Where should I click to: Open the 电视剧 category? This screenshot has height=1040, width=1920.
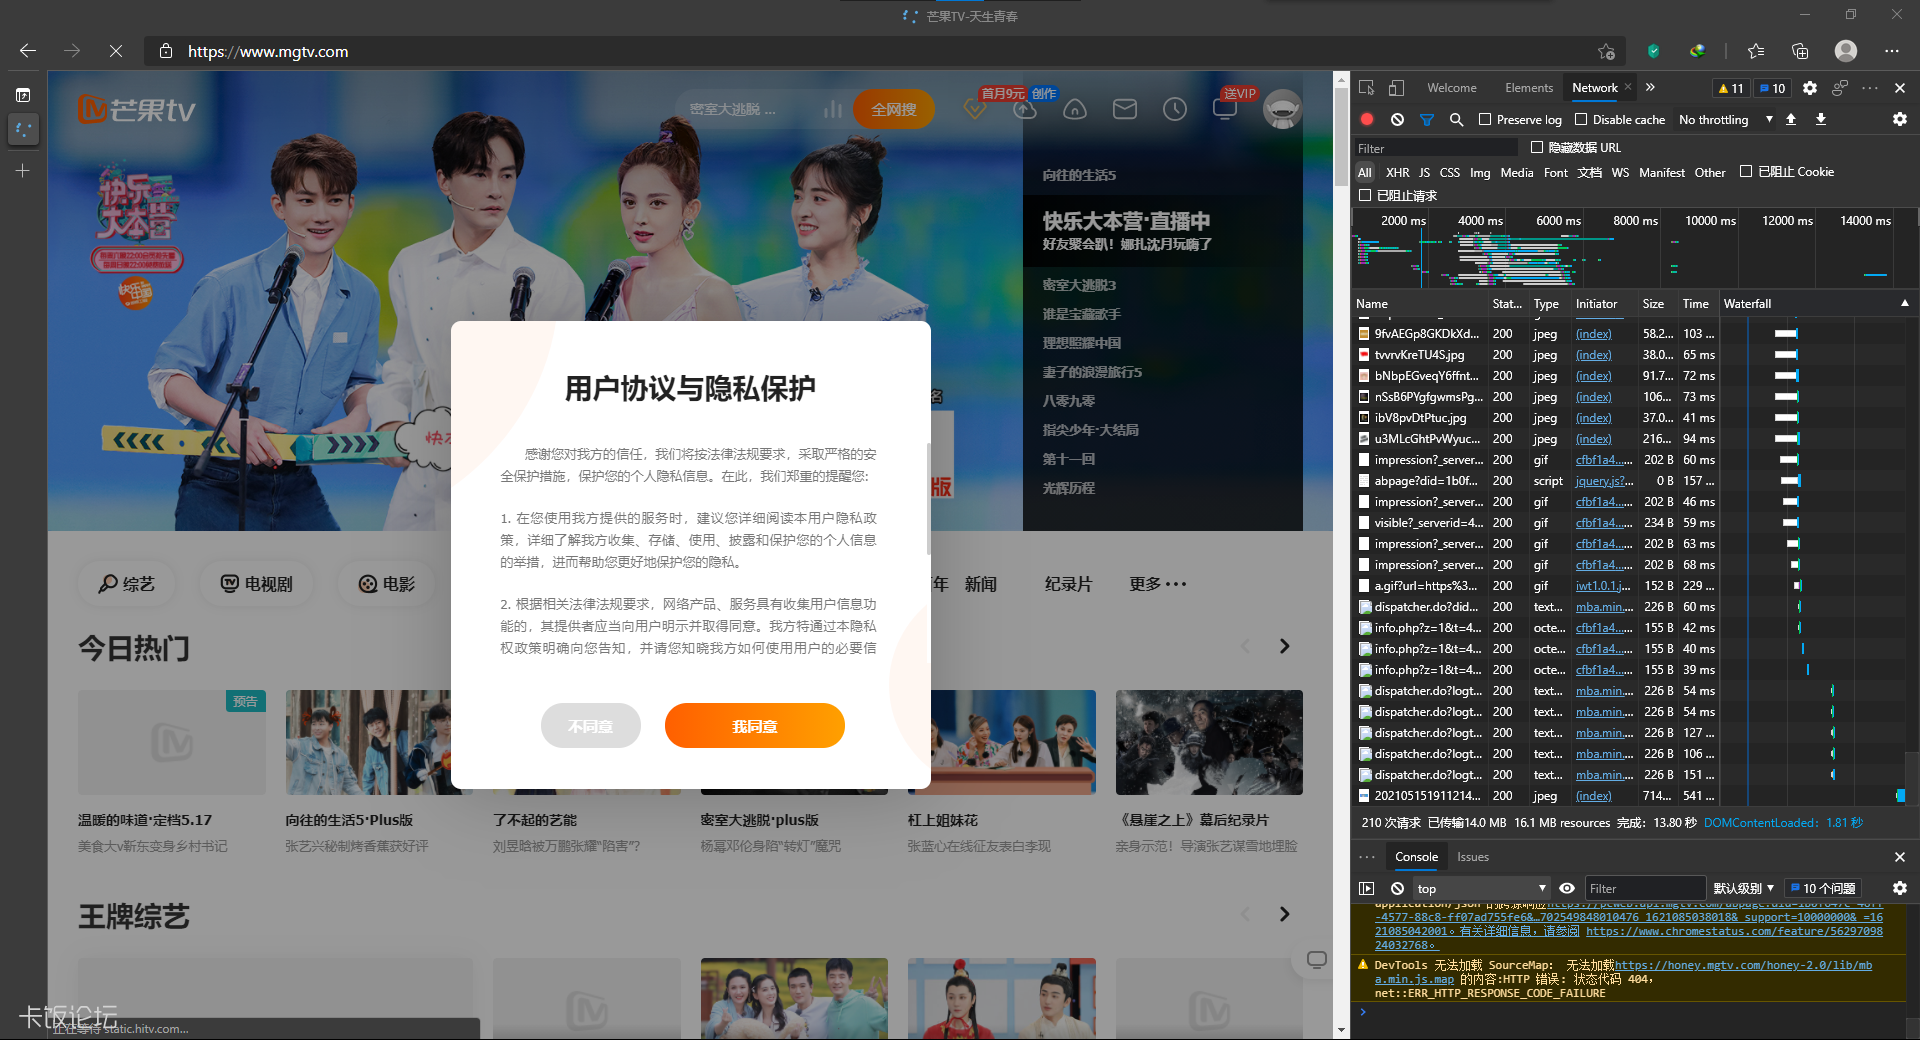[x=257, y=584]
